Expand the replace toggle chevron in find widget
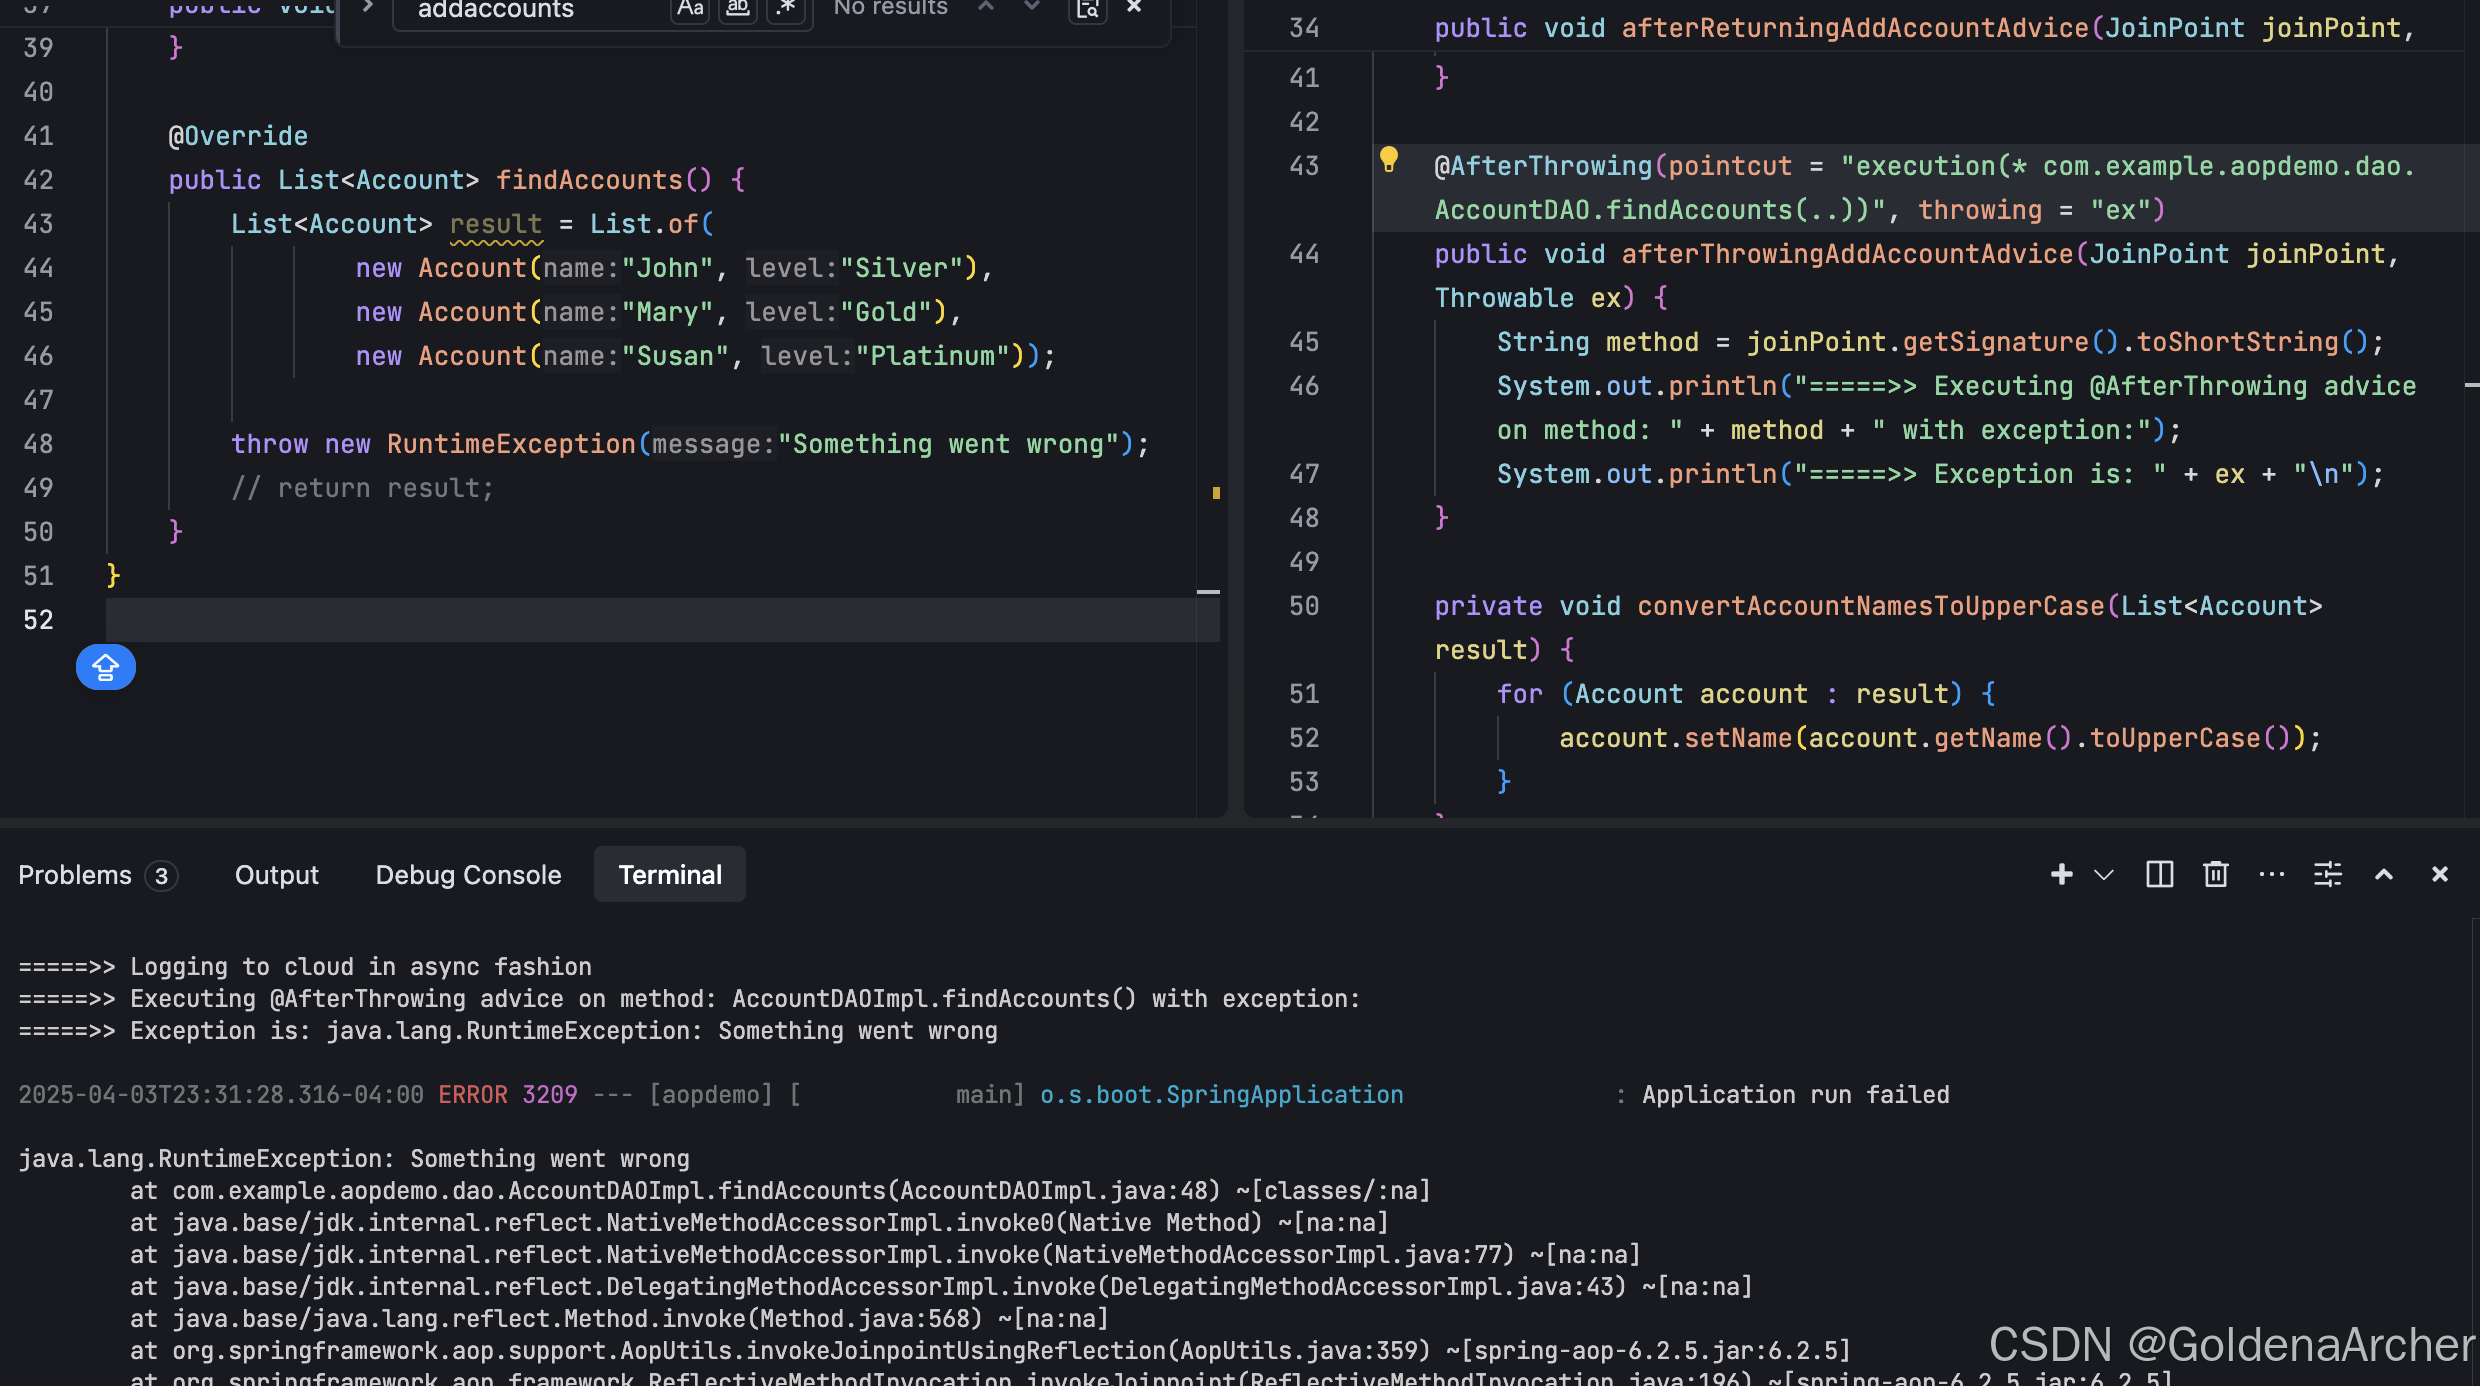 [367, 9]
